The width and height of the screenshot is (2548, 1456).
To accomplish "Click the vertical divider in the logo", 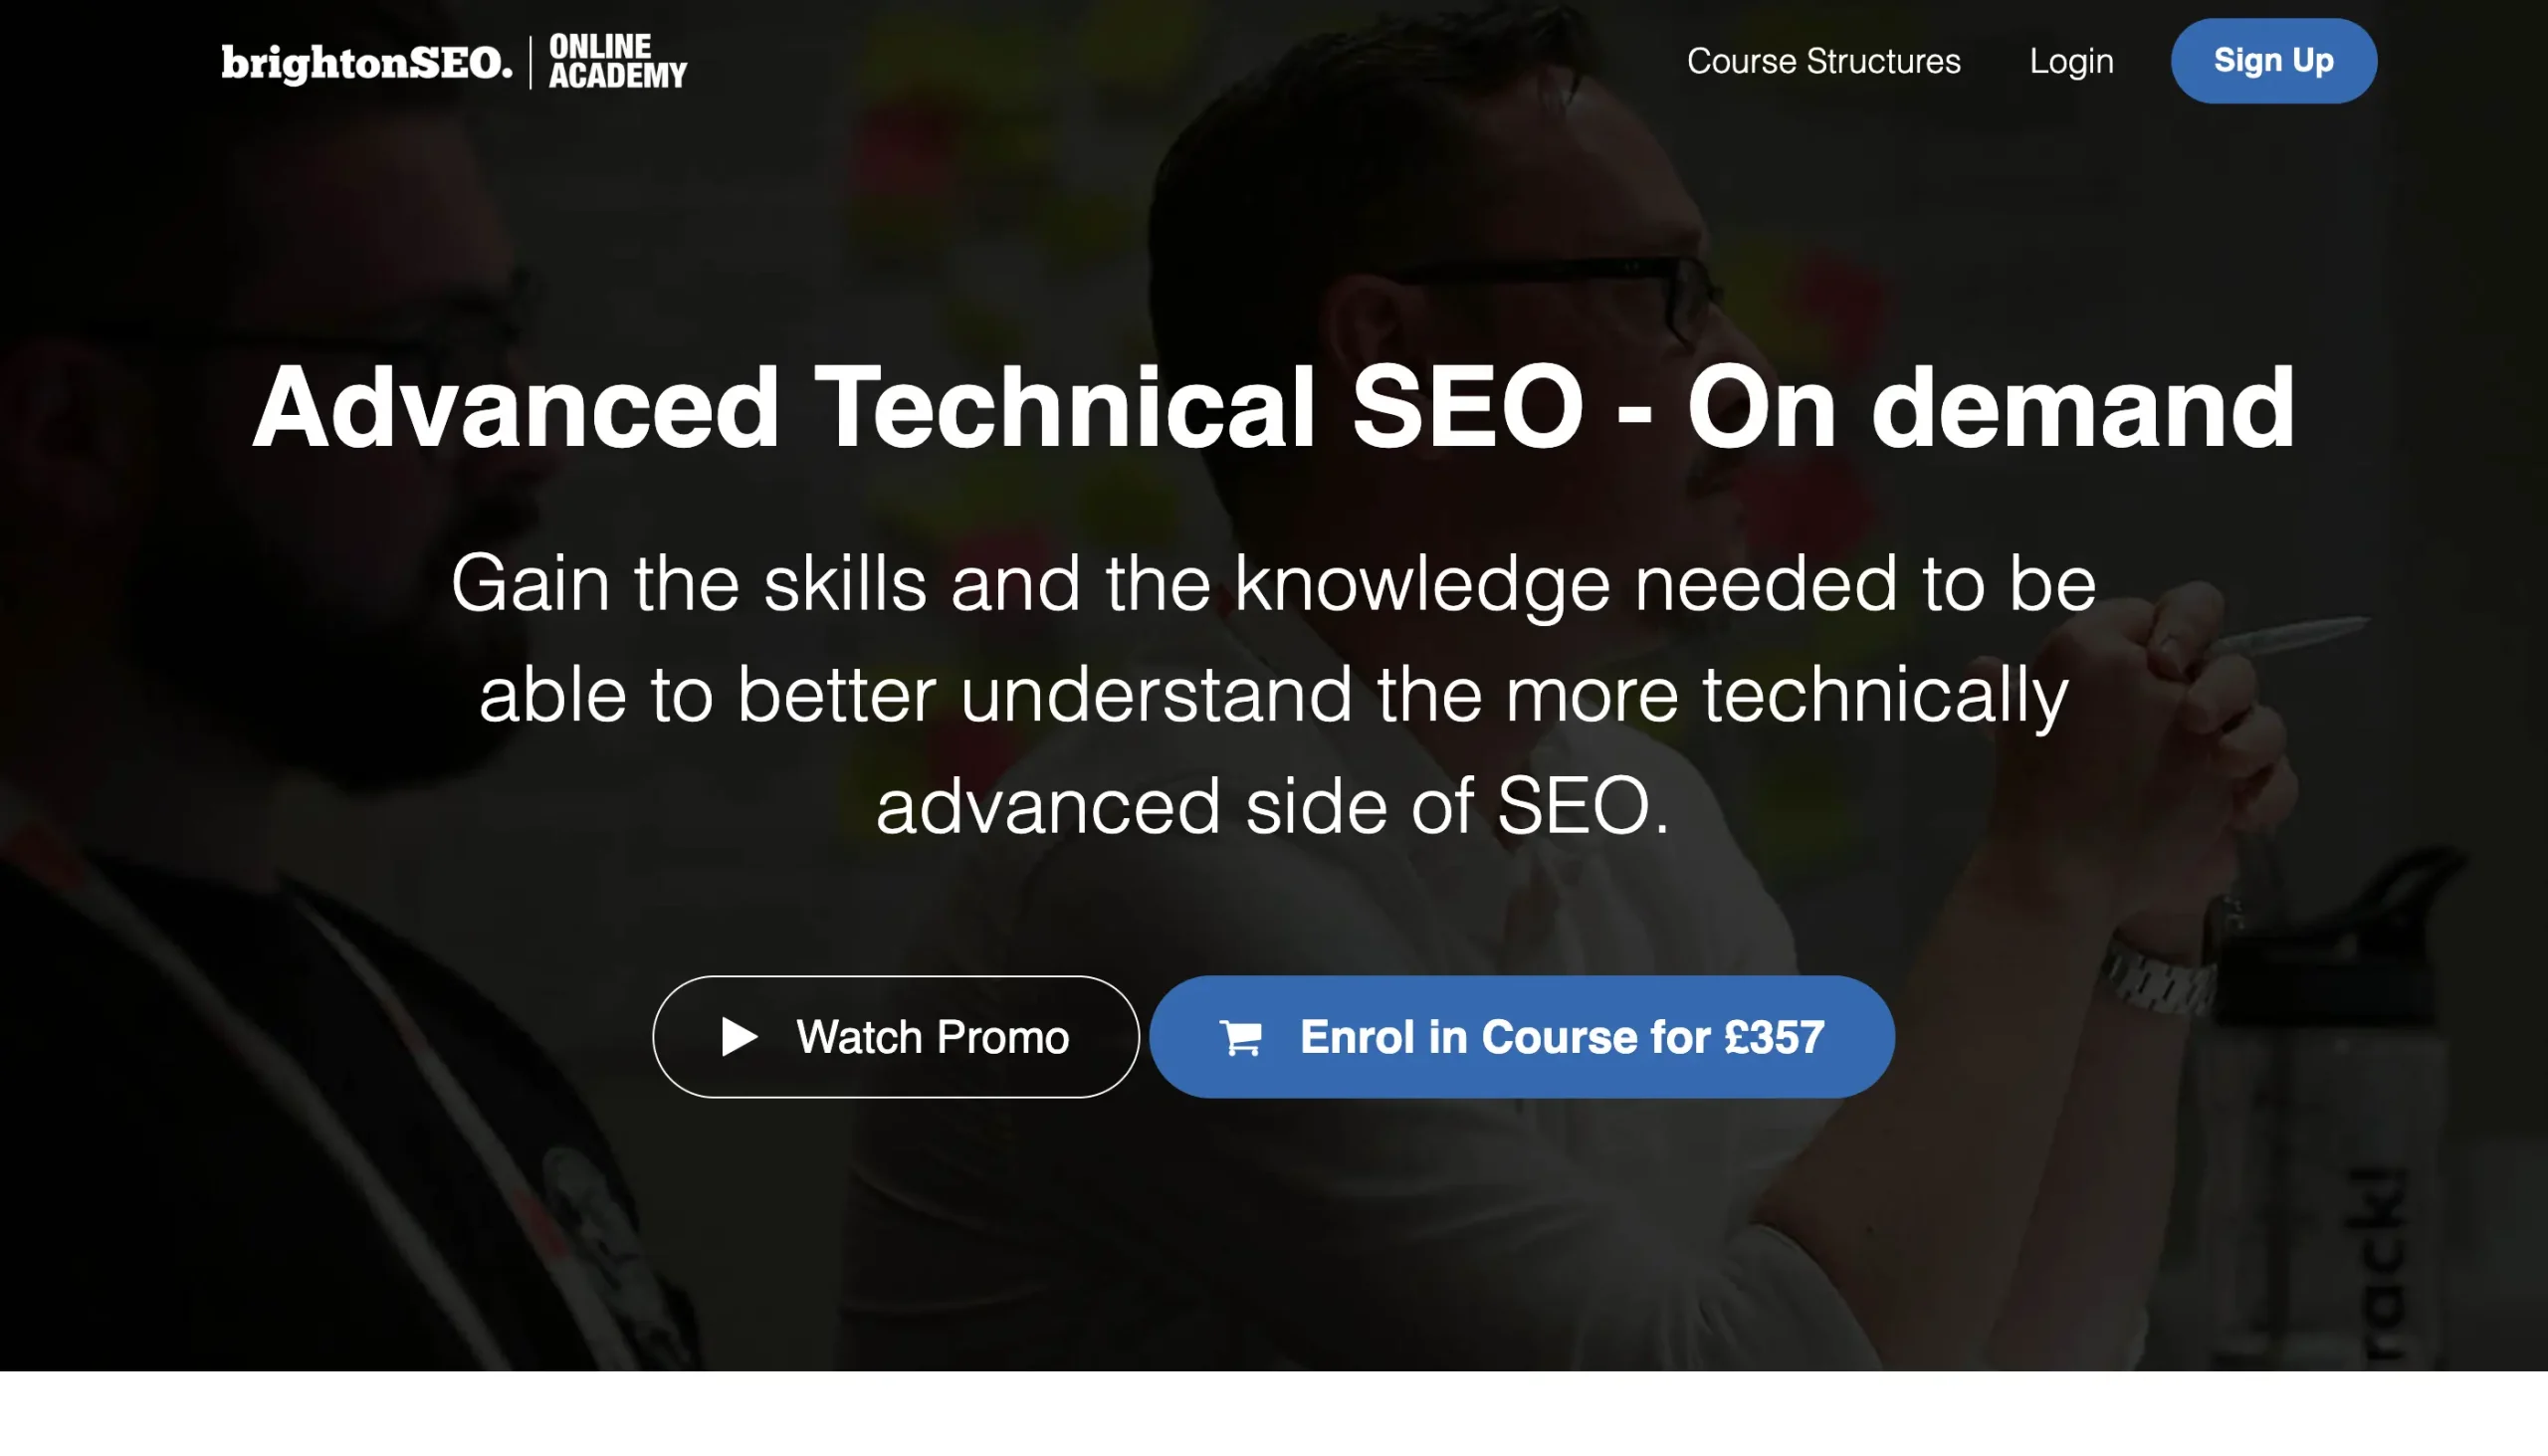I will [531, 61].
